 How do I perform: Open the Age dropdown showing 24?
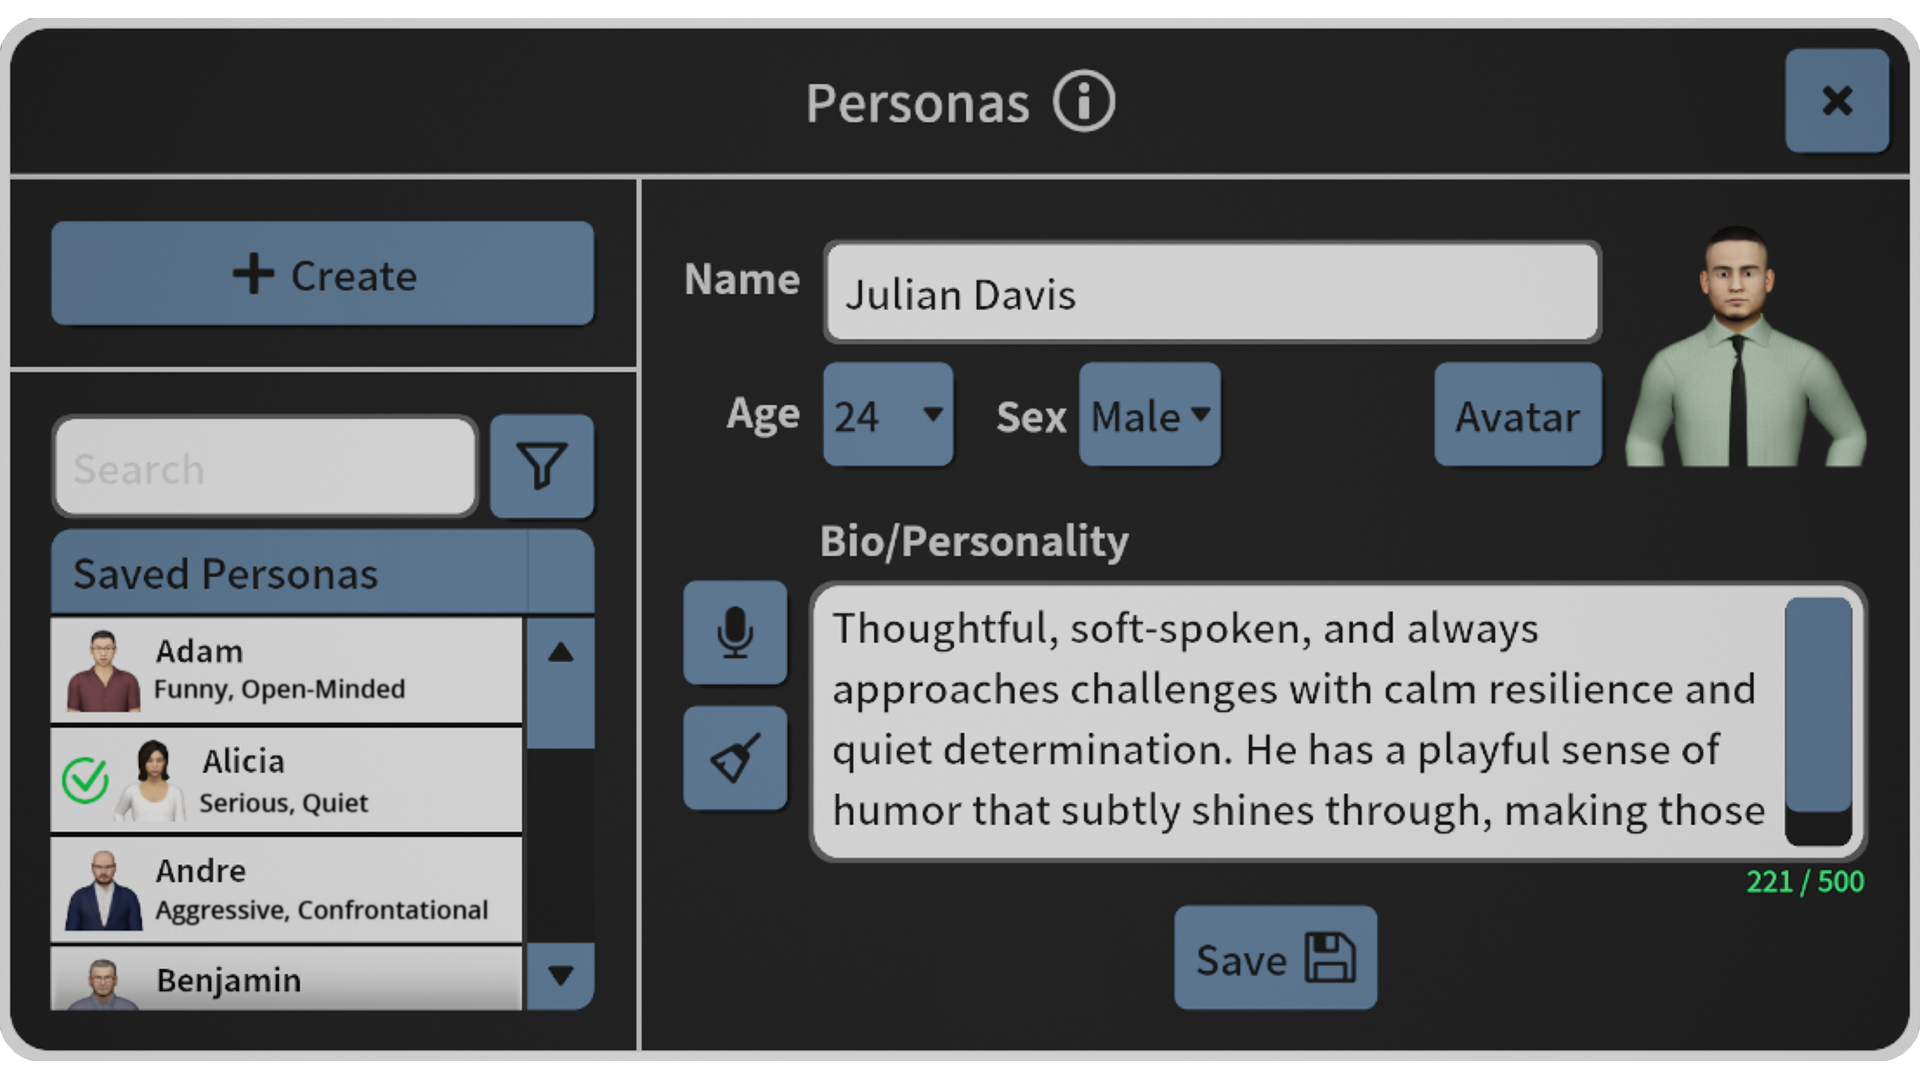click(888, 414)
